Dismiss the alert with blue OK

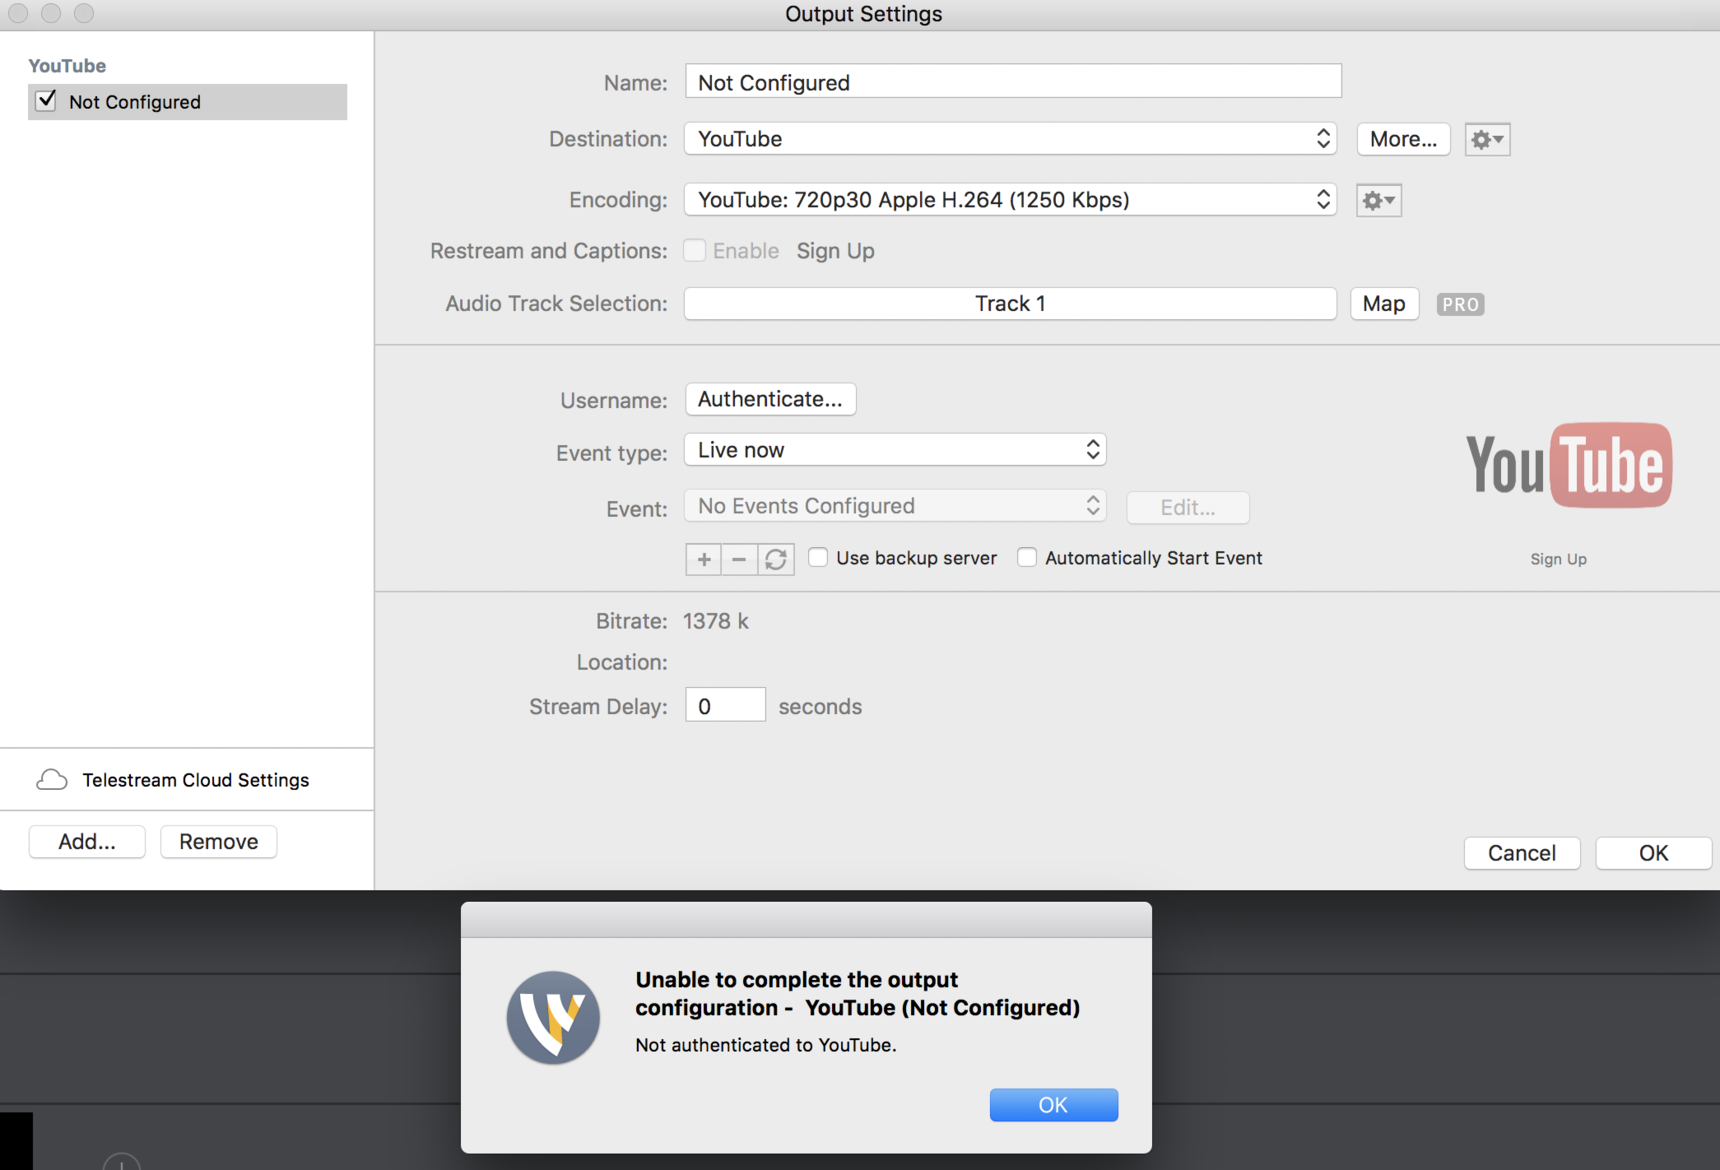click(x=1054, y=1105)
